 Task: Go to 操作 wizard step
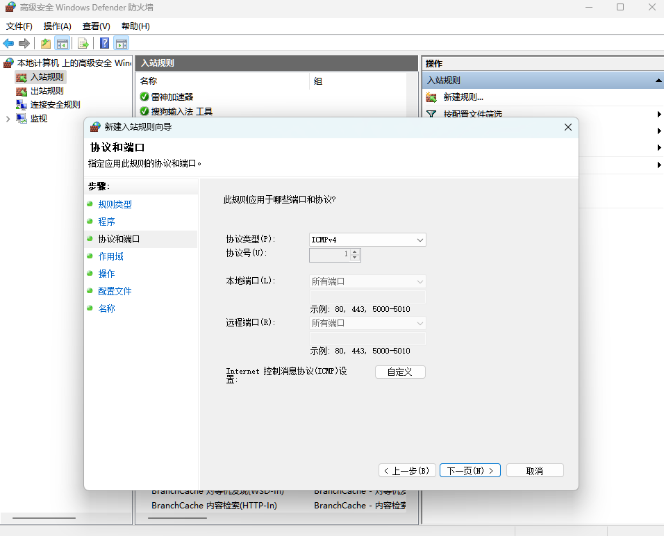[x=107, y=274]
